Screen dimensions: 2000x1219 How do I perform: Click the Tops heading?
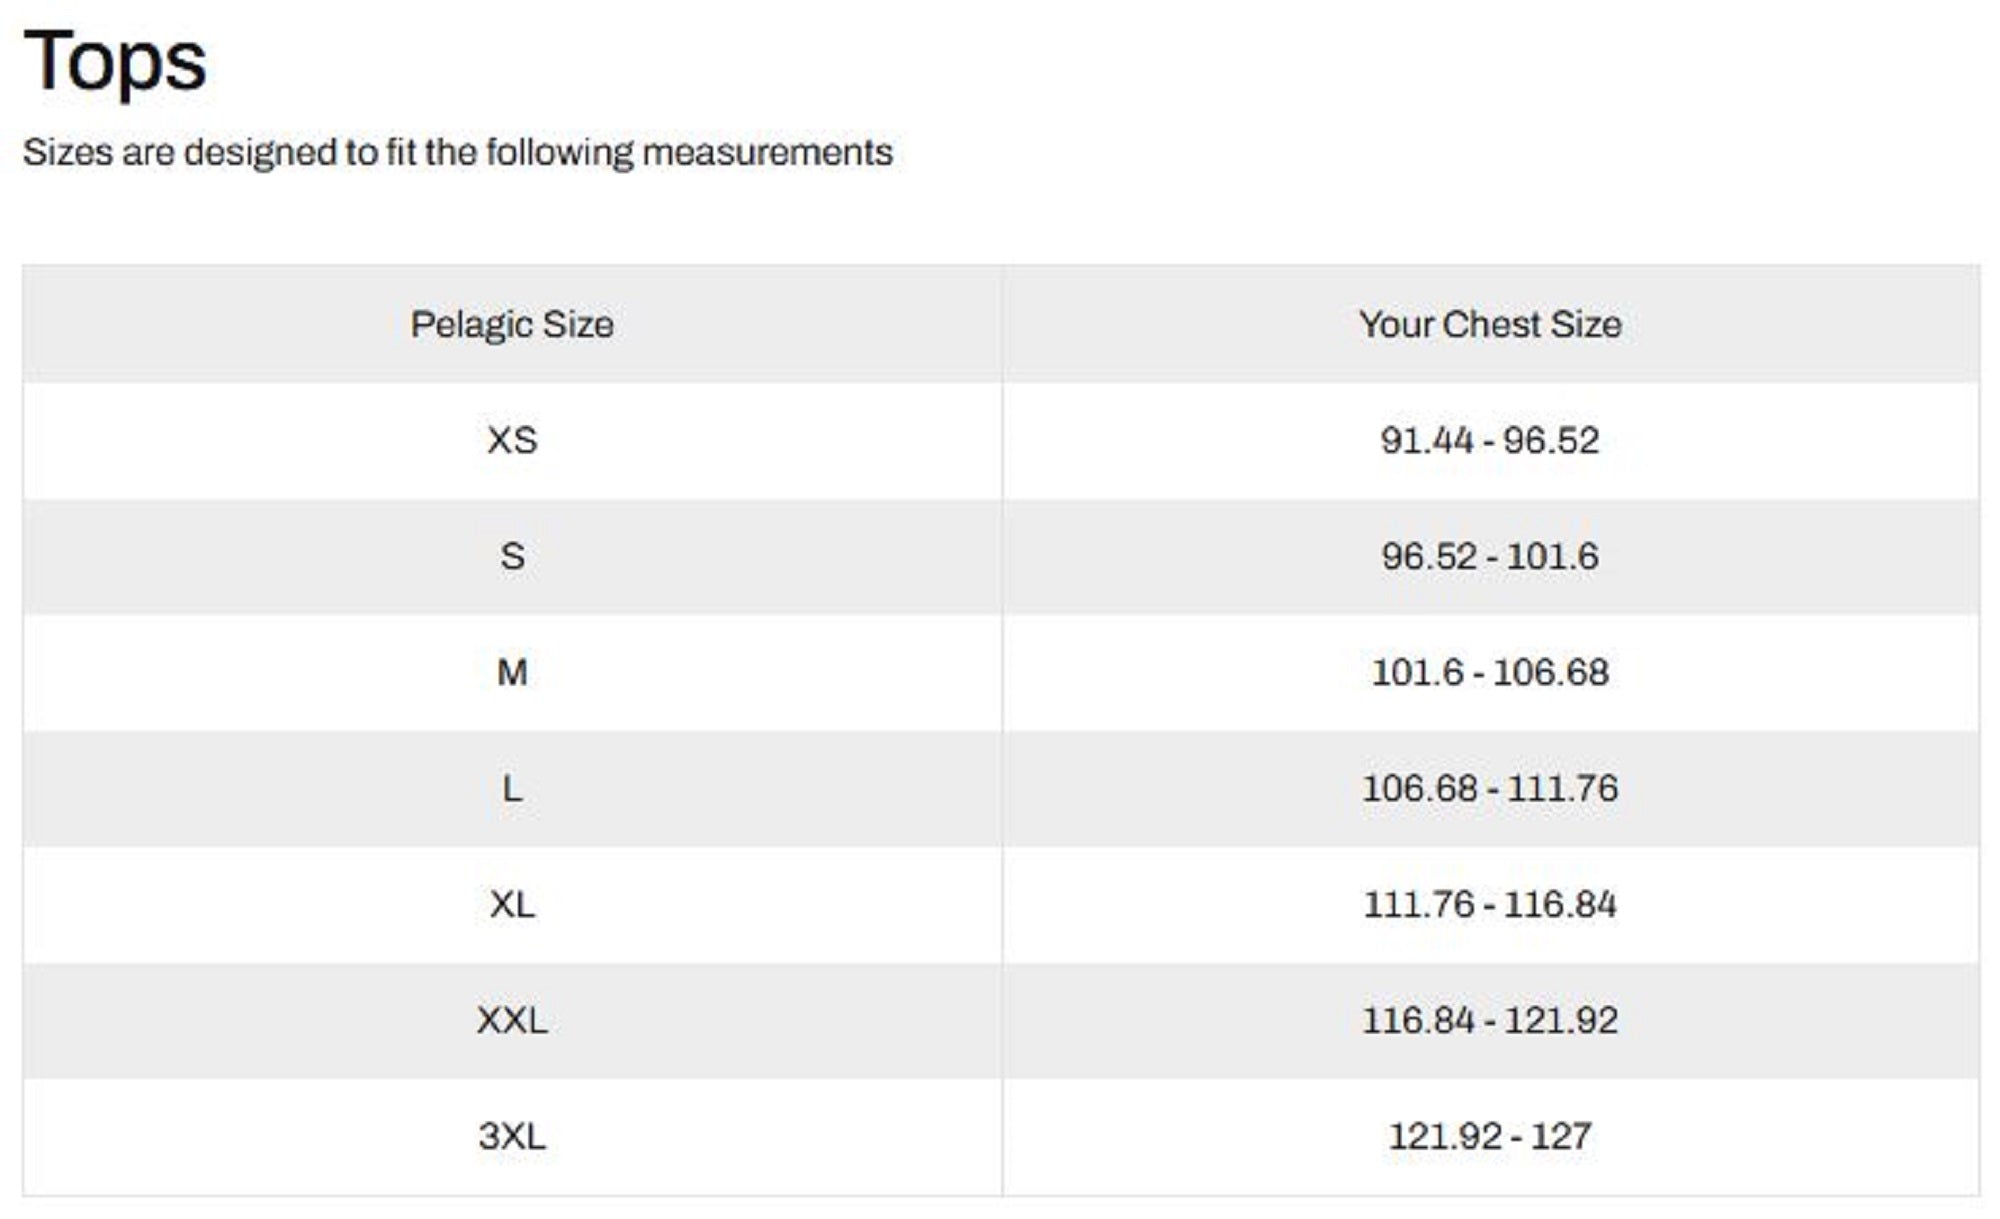[x=114, y=62]
